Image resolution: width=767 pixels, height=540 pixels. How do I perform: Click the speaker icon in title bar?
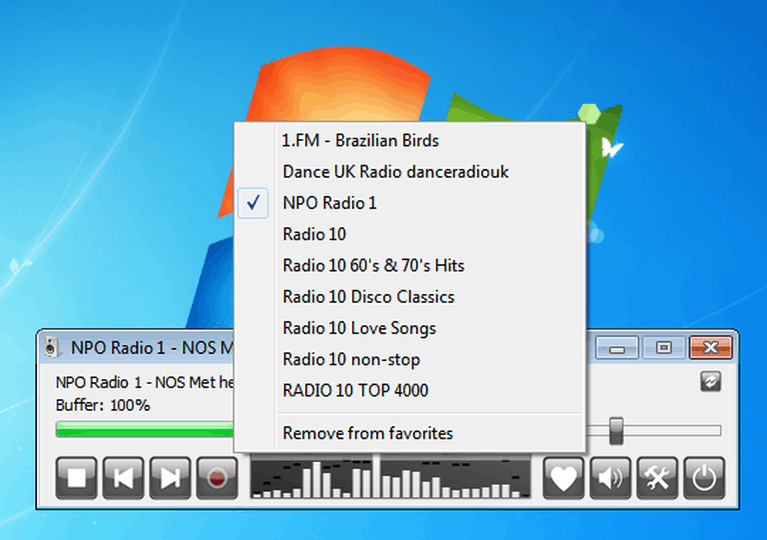[51, 348]
